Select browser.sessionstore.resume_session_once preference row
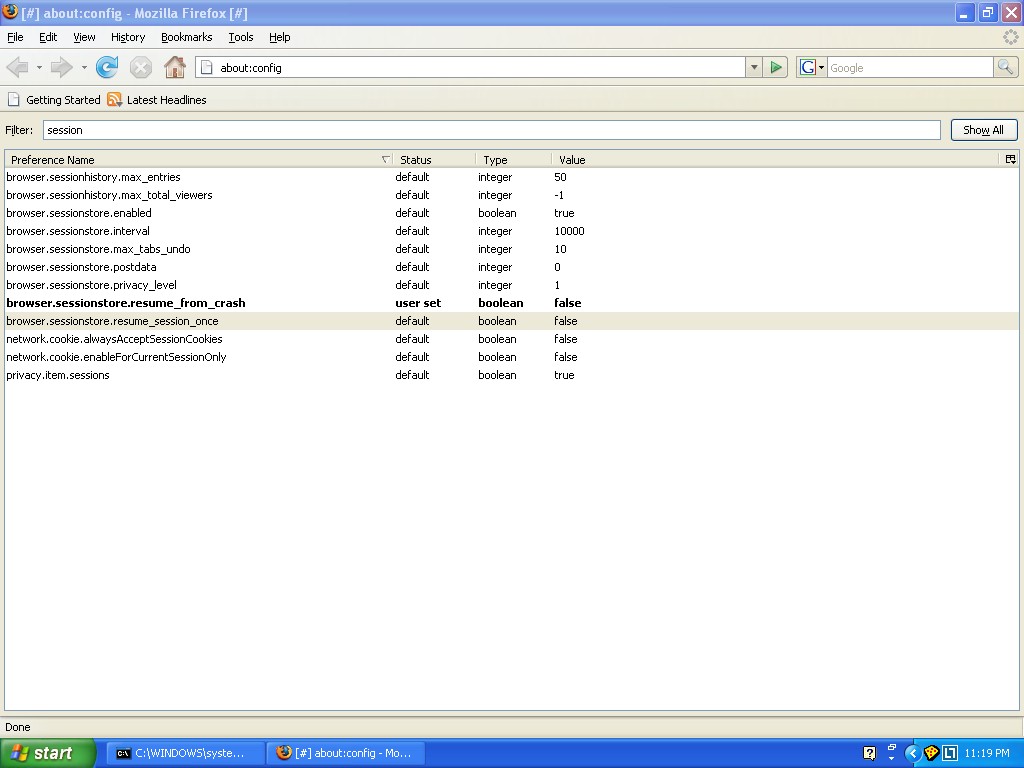 (512, 321)
